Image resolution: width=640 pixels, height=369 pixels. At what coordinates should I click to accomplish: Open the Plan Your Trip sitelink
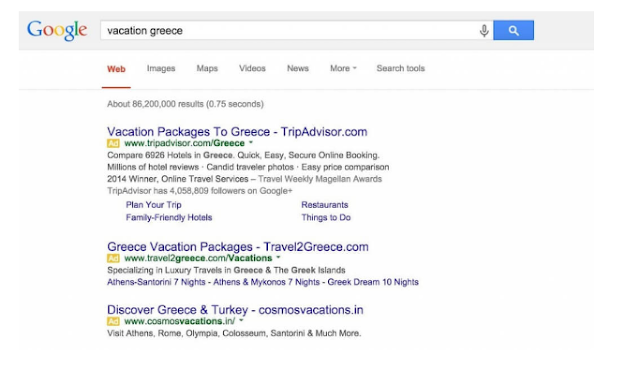pyautogui.click(x=153, y=205)
